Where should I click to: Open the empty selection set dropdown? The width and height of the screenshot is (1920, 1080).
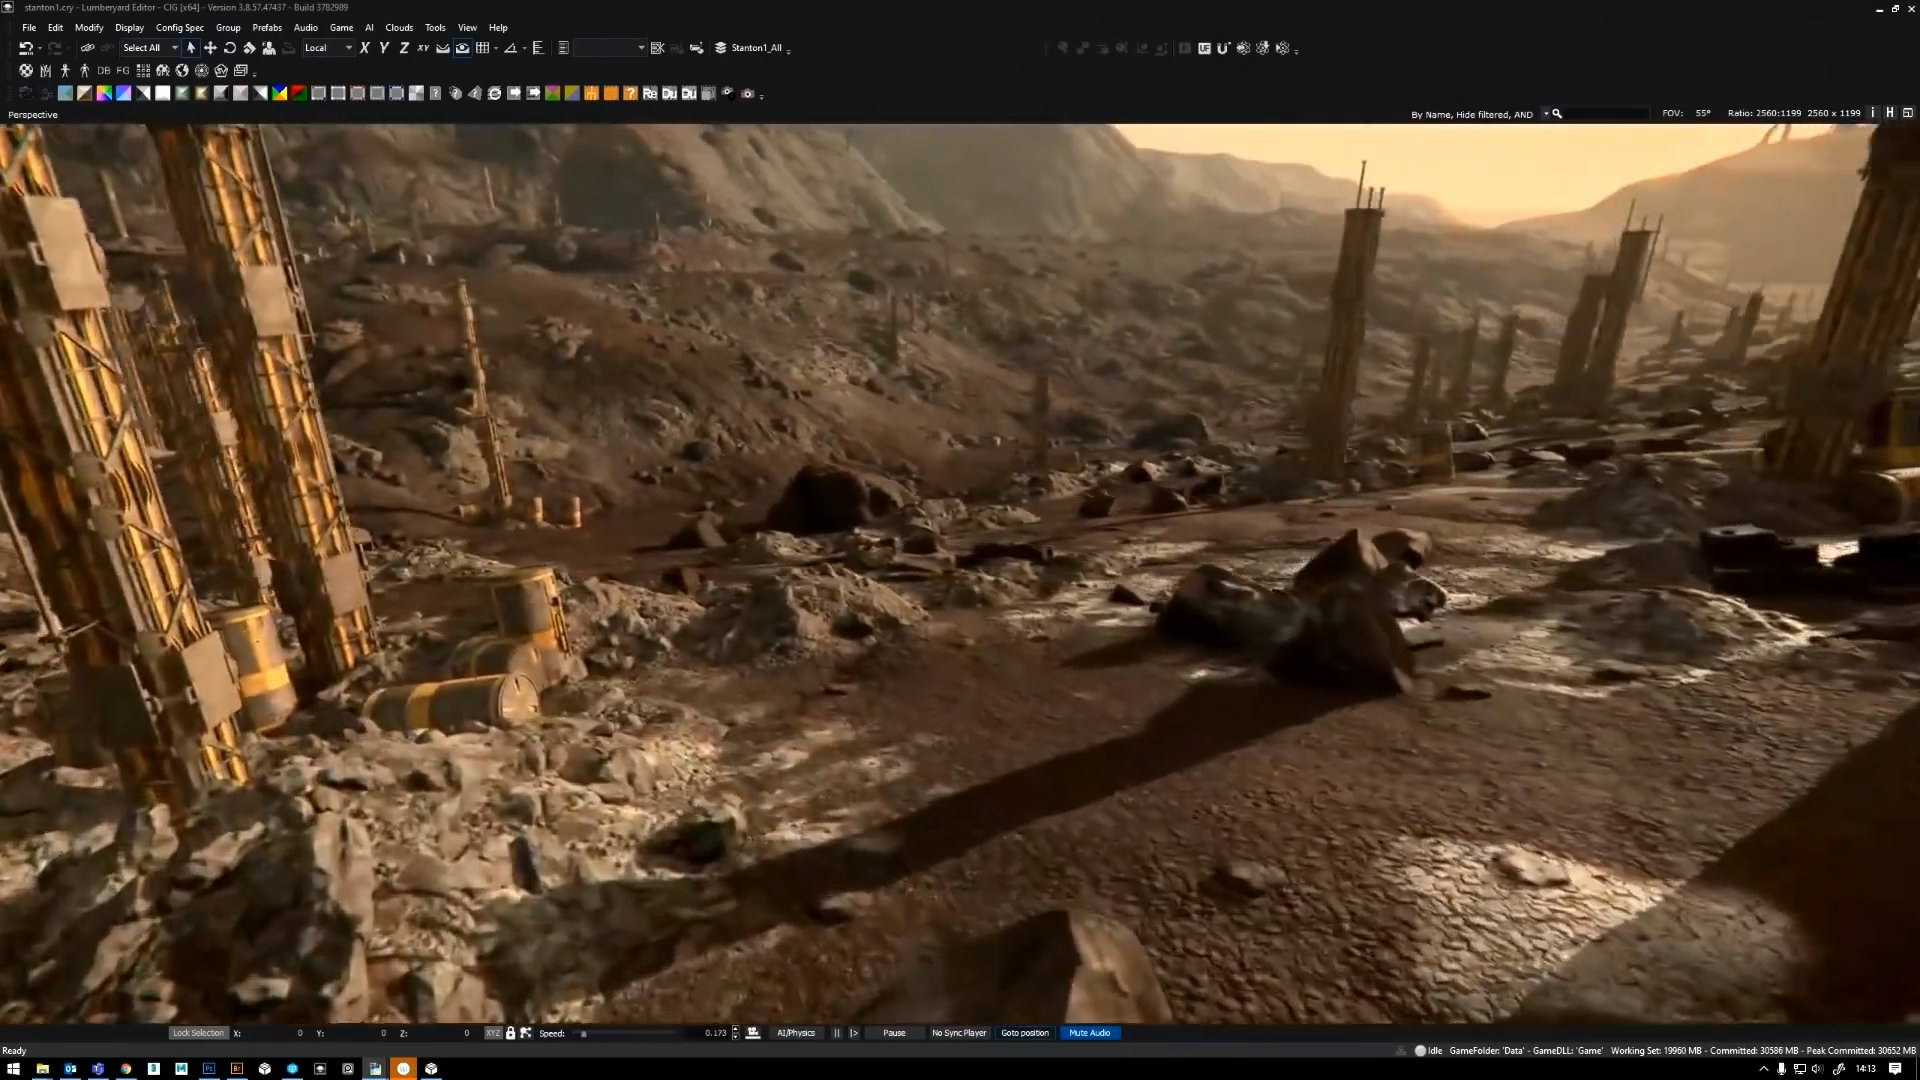pos(610,48)
